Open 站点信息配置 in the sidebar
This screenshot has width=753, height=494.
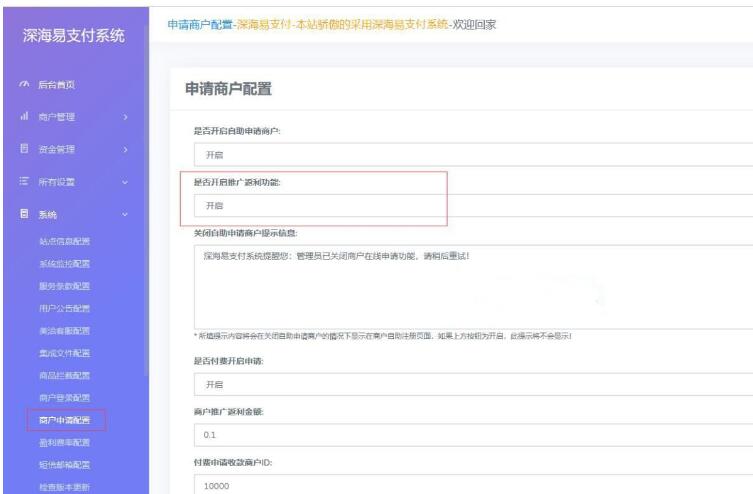[64, 241]
